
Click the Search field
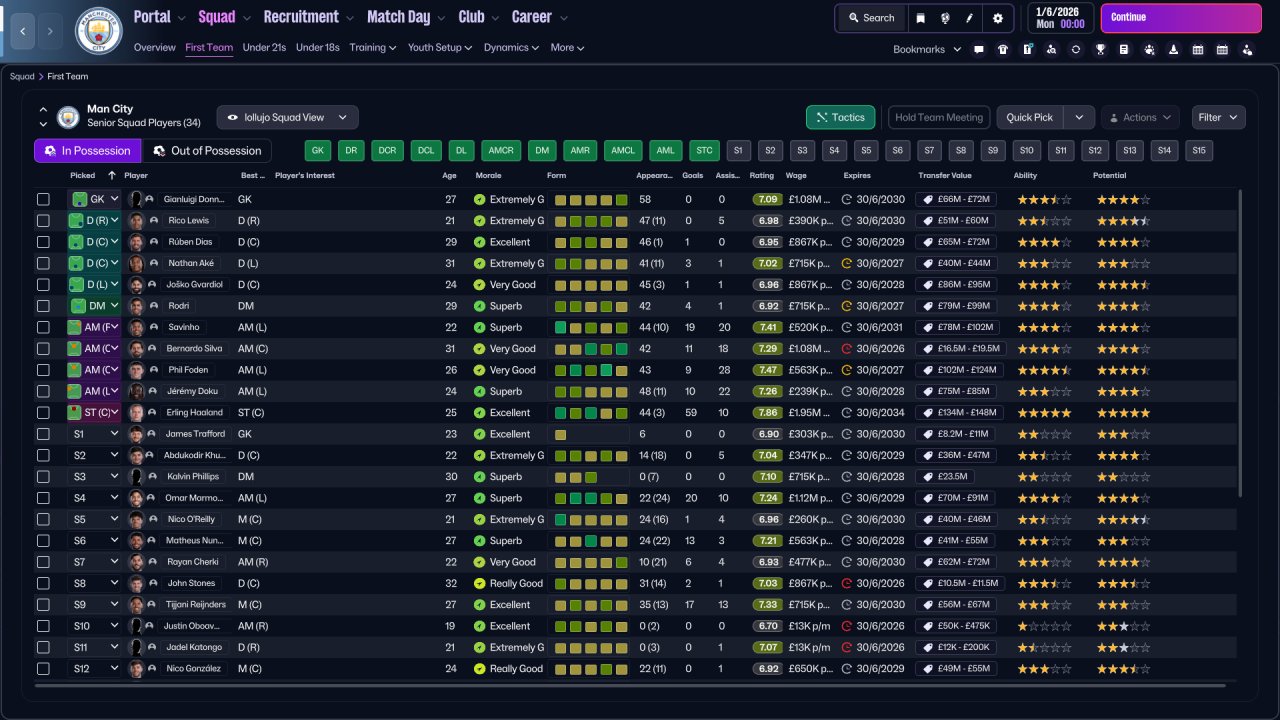[x=871, y=18]
